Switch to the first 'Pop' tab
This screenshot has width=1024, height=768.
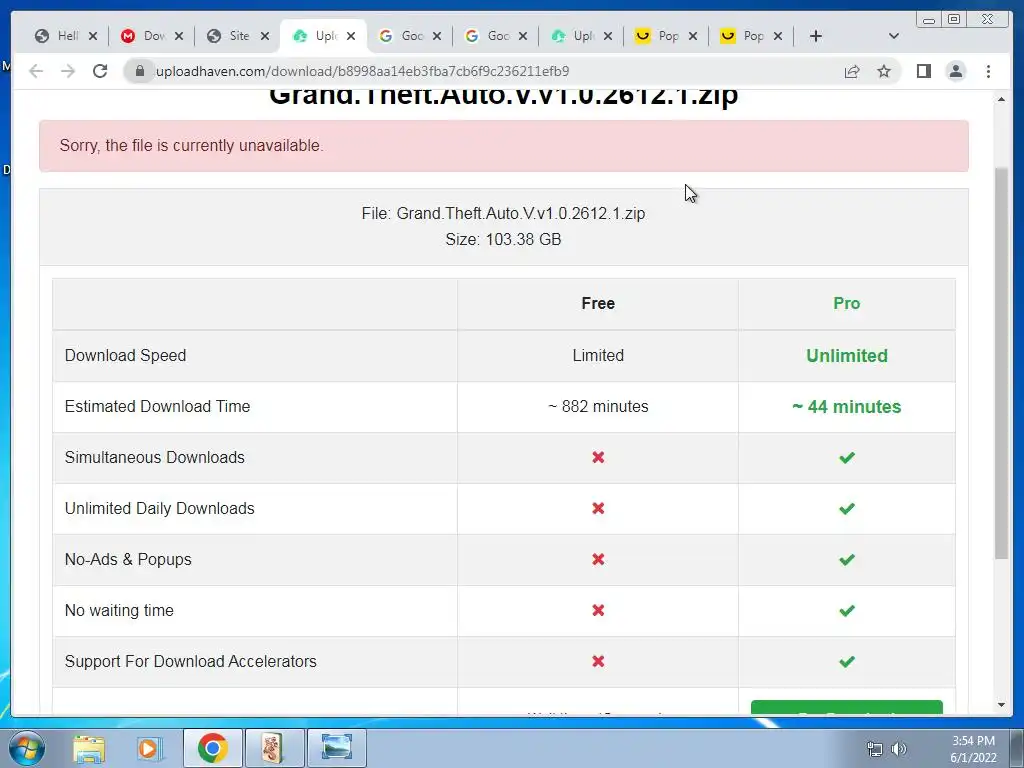click(x=659, y=36)
